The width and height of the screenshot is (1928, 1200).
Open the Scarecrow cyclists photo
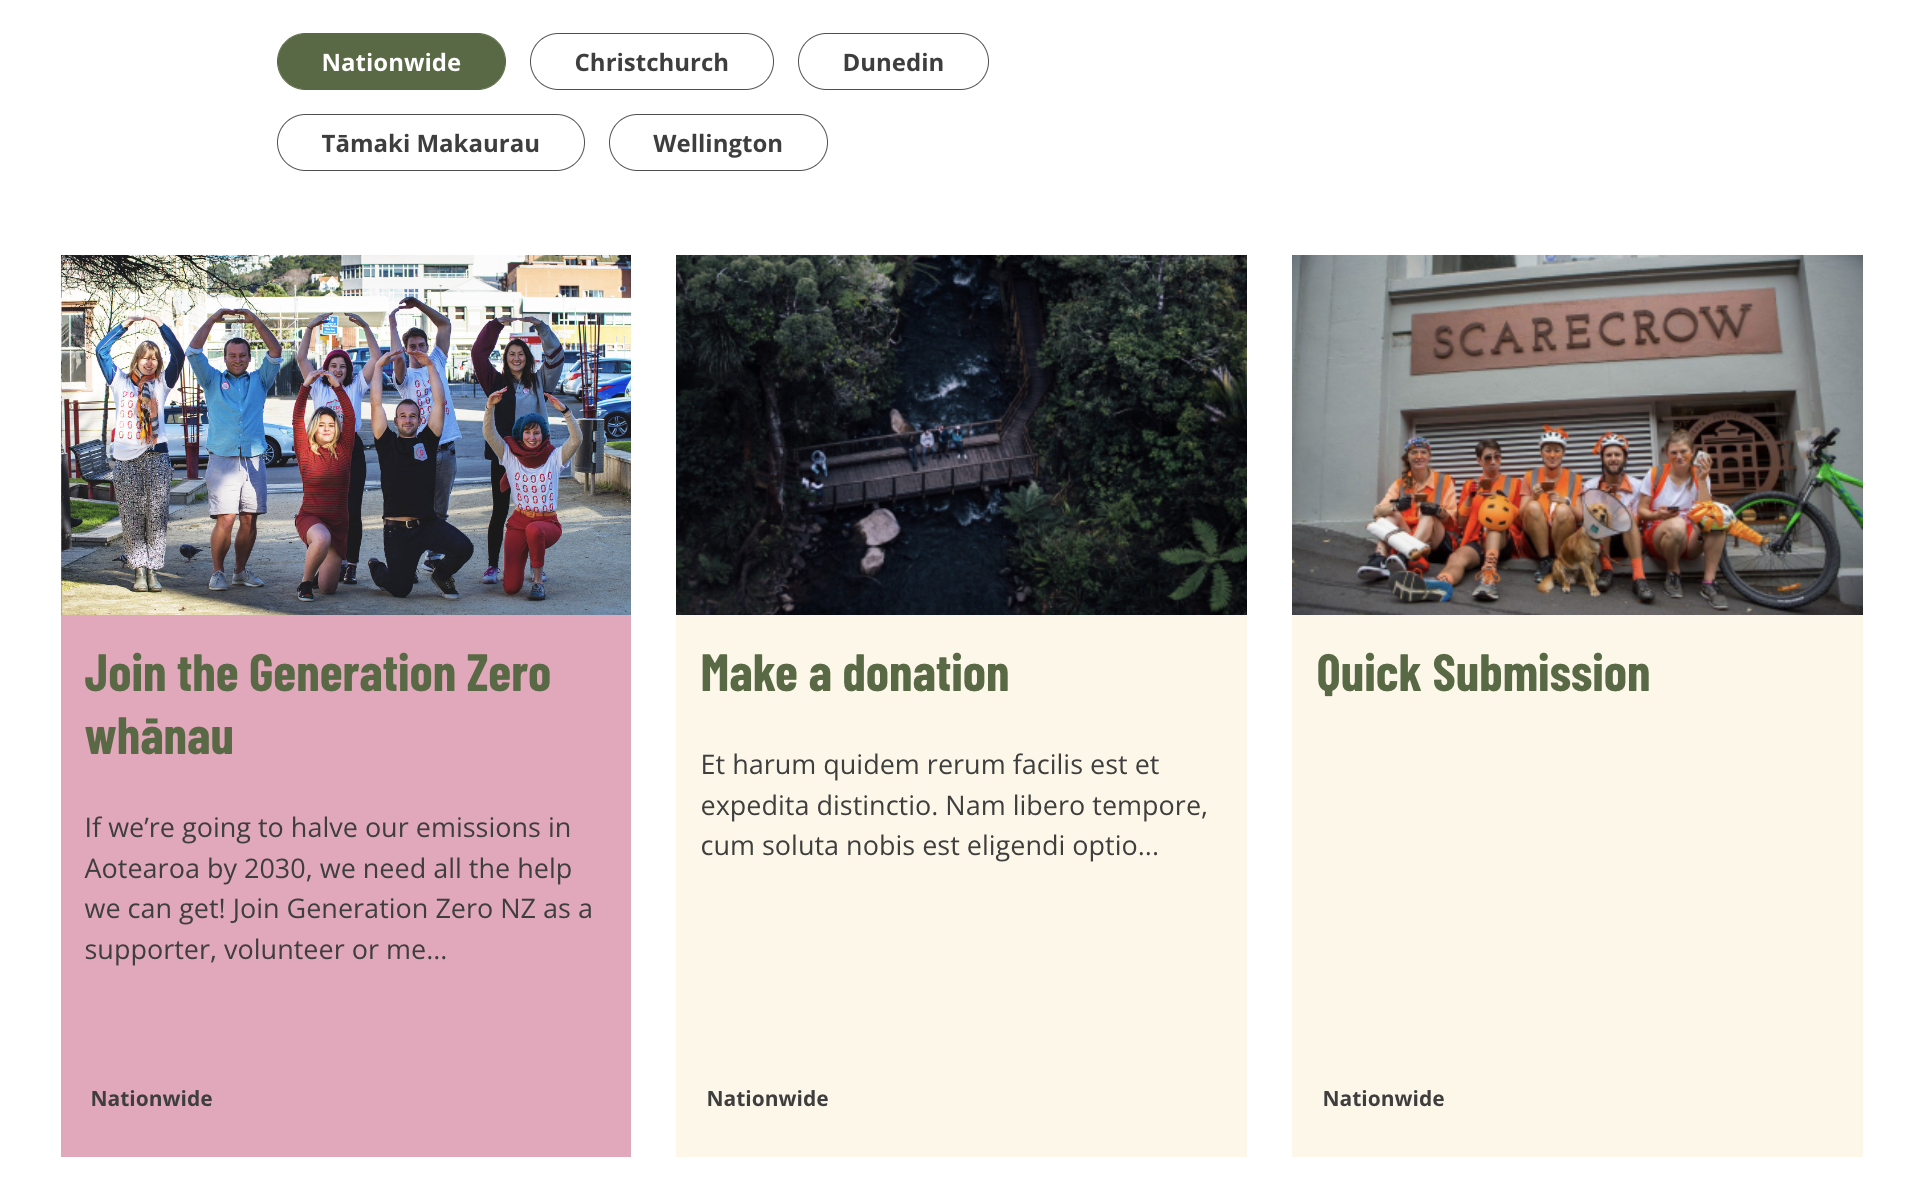1576,435
